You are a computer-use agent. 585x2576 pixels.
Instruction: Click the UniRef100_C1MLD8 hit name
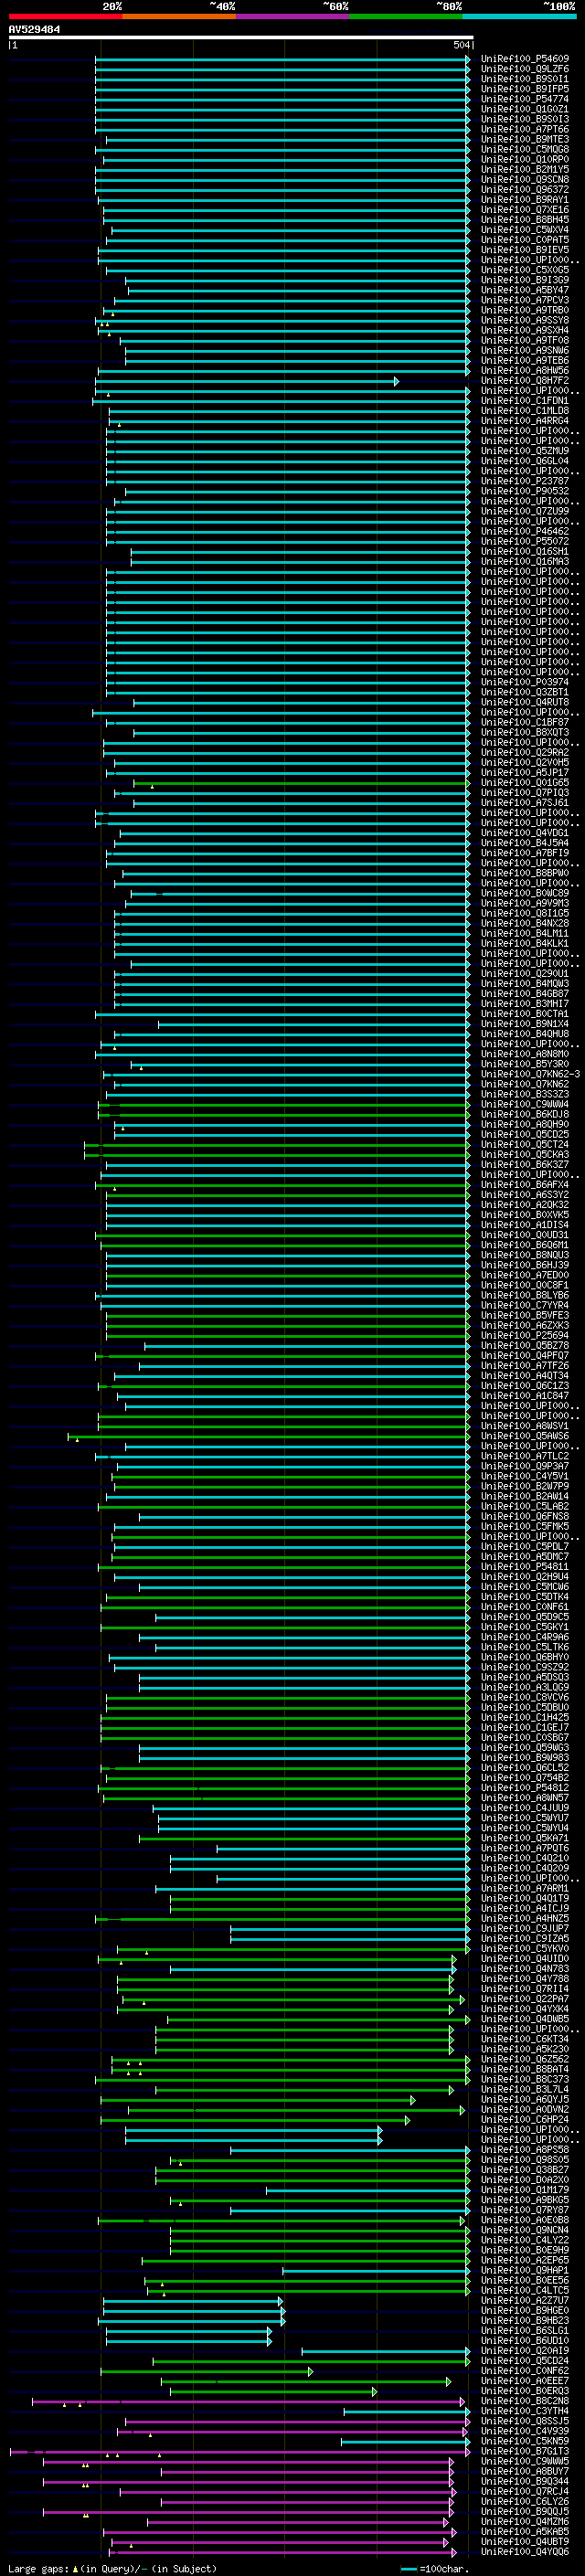coord(524,410)
